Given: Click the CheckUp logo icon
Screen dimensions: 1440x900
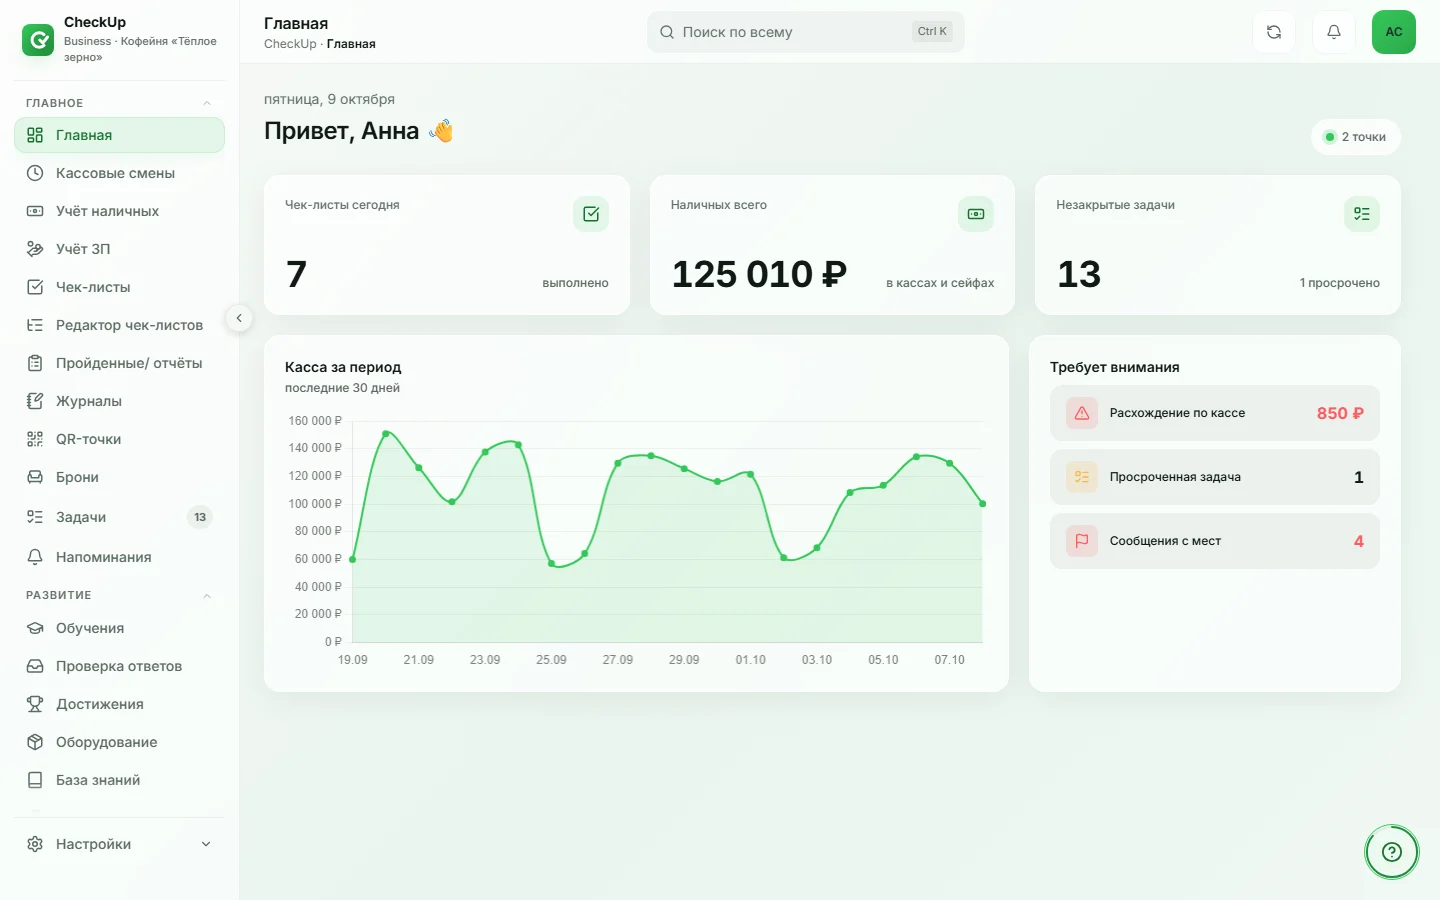Looking at the screenshot, I should coord(38,40).
